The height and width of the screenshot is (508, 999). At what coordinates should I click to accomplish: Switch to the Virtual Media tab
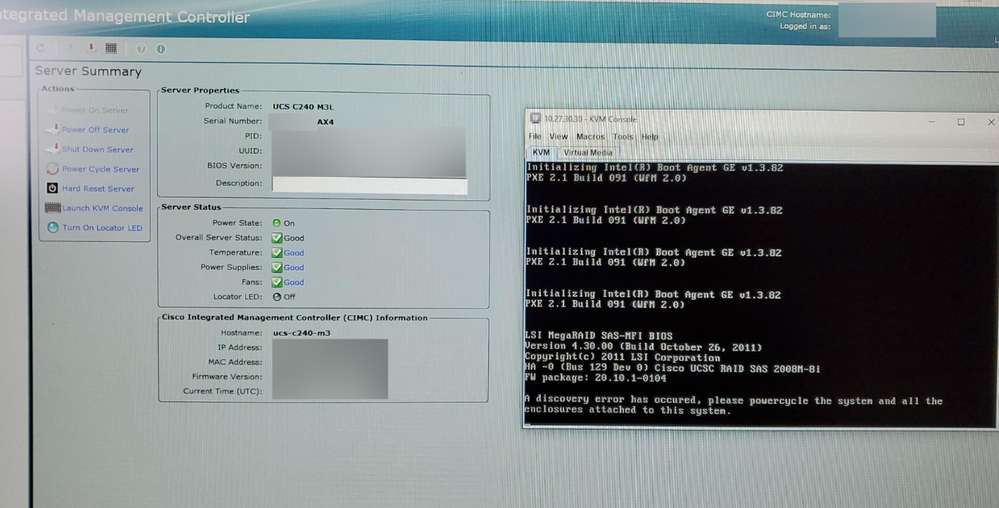point(587,152)
